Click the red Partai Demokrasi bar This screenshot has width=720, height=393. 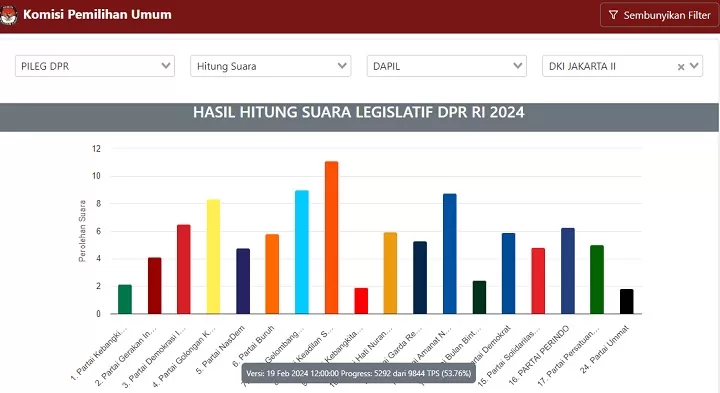coord(184,269)
